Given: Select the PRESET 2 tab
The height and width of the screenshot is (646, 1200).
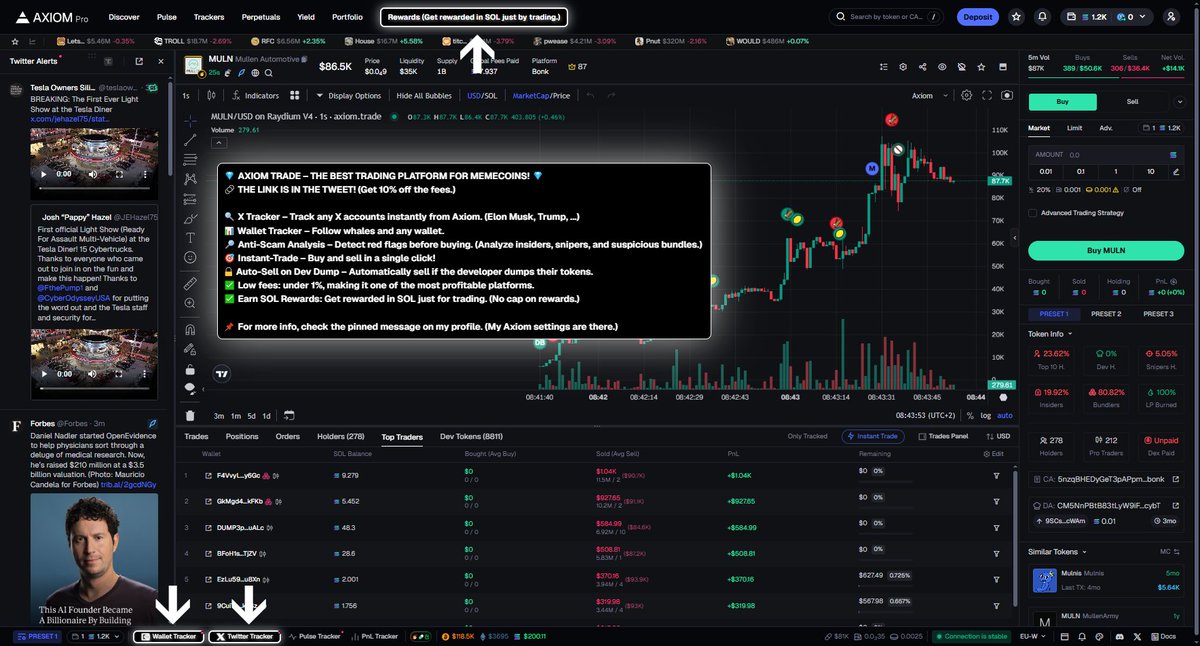Looking at the screenshot, I should pyautogui.click(x=1105, y=314).
